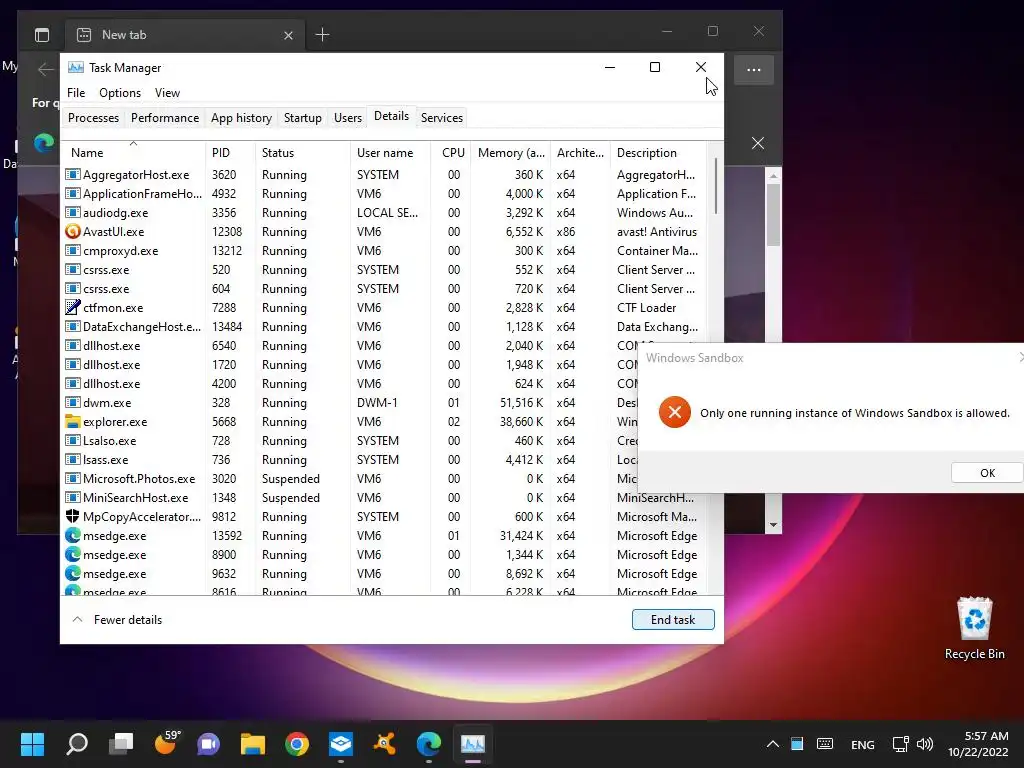Image resolution: width=1024 pixels, height=768 pixels.
Task: Open taskbar Search
Action: click(77, 744)
